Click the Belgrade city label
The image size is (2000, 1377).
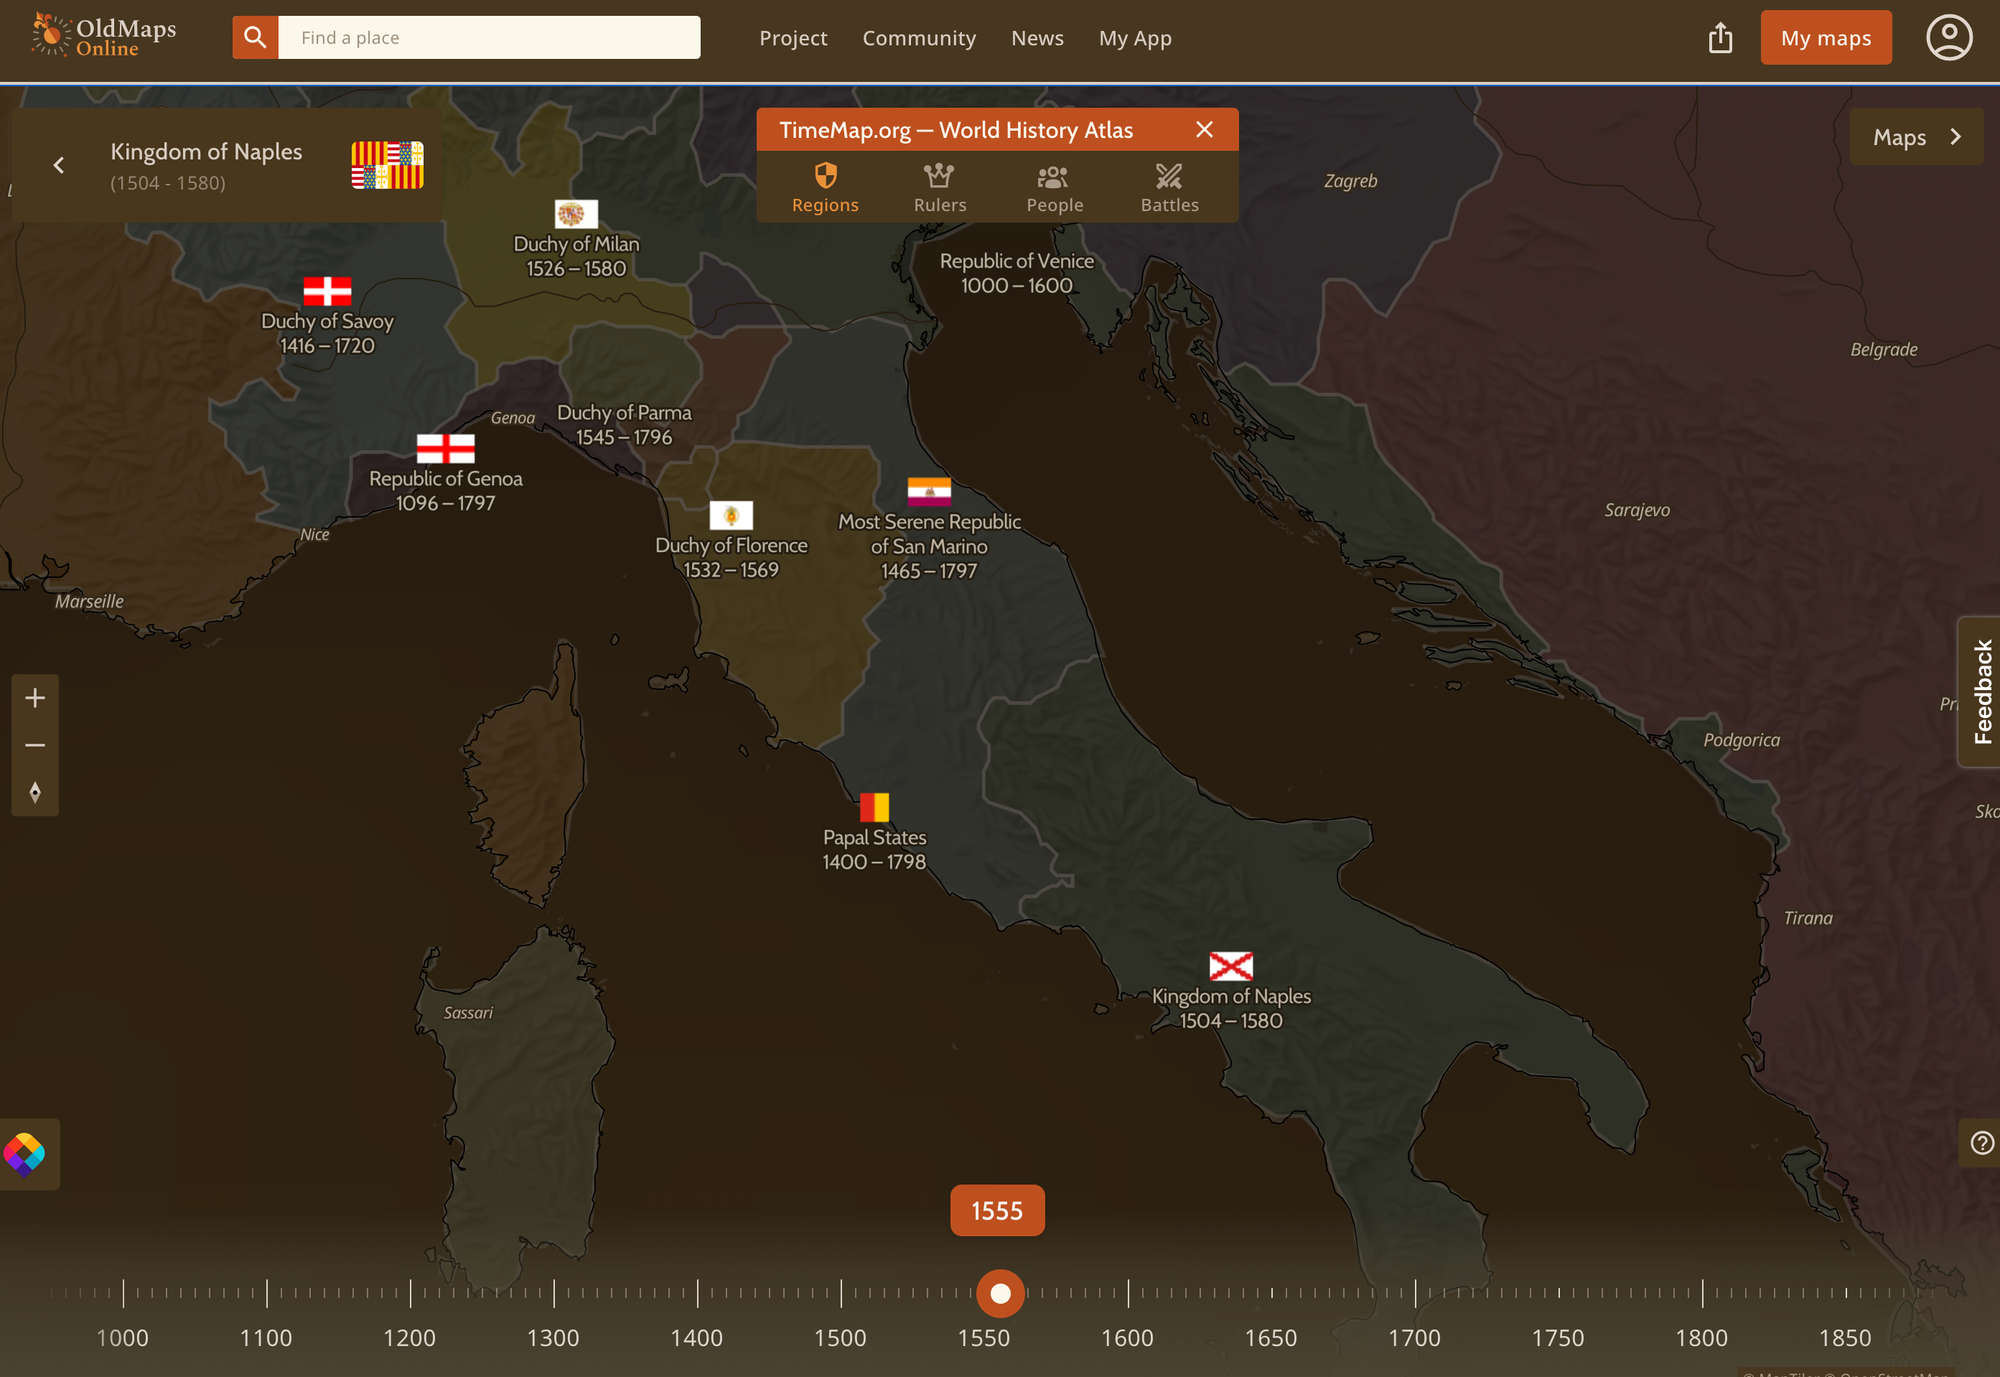(1884, 349)
